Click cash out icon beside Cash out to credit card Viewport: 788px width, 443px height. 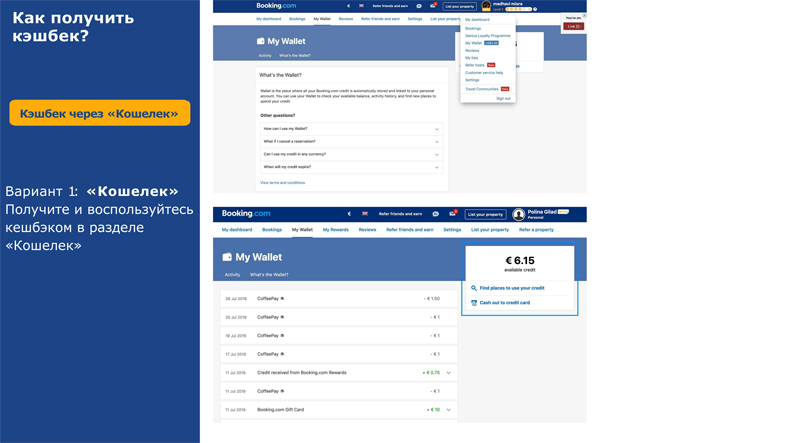pyautogui.click(x=473, y=303)
